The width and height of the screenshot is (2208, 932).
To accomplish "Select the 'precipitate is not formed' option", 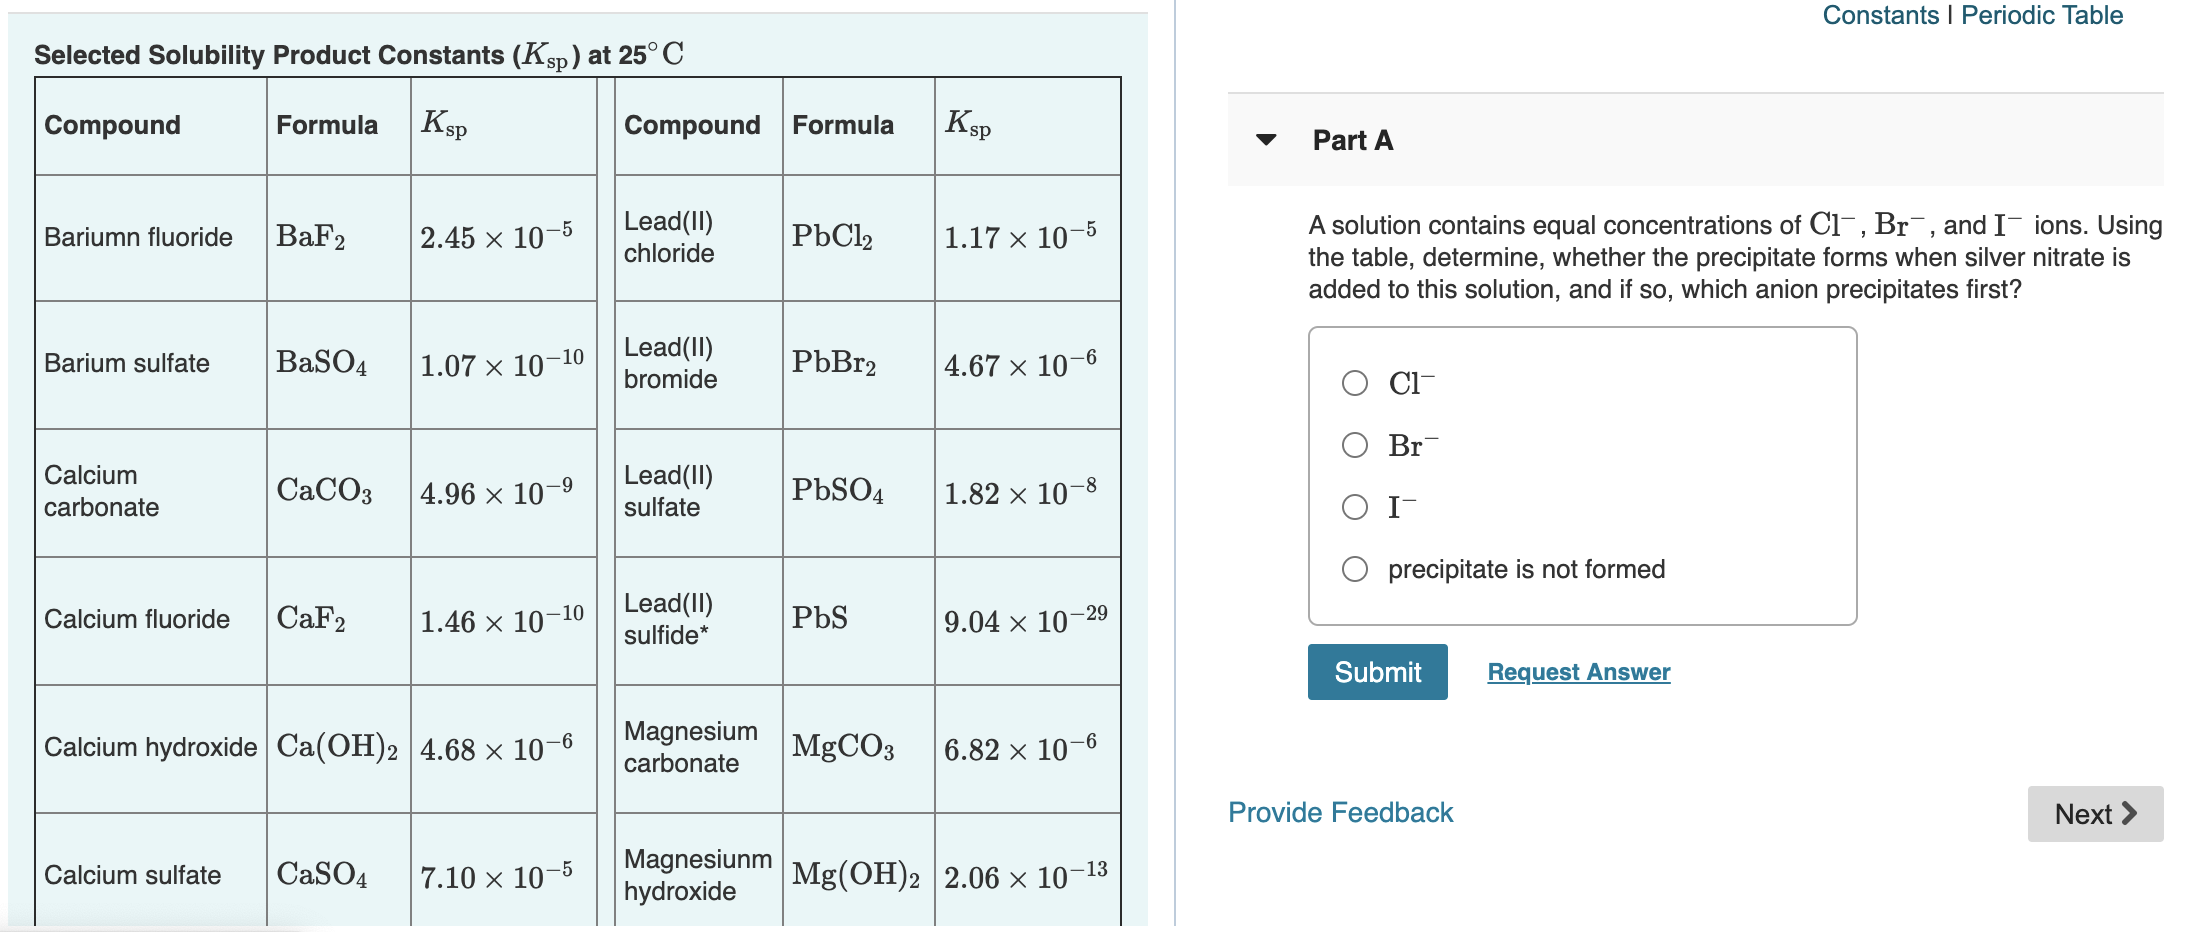I will click(x=1355, y=569).
